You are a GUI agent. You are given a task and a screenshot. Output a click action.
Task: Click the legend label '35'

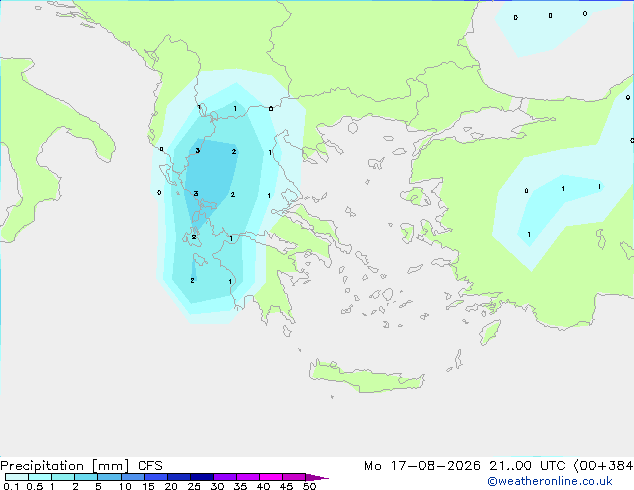pyautogui.click(x=240, y=486)
